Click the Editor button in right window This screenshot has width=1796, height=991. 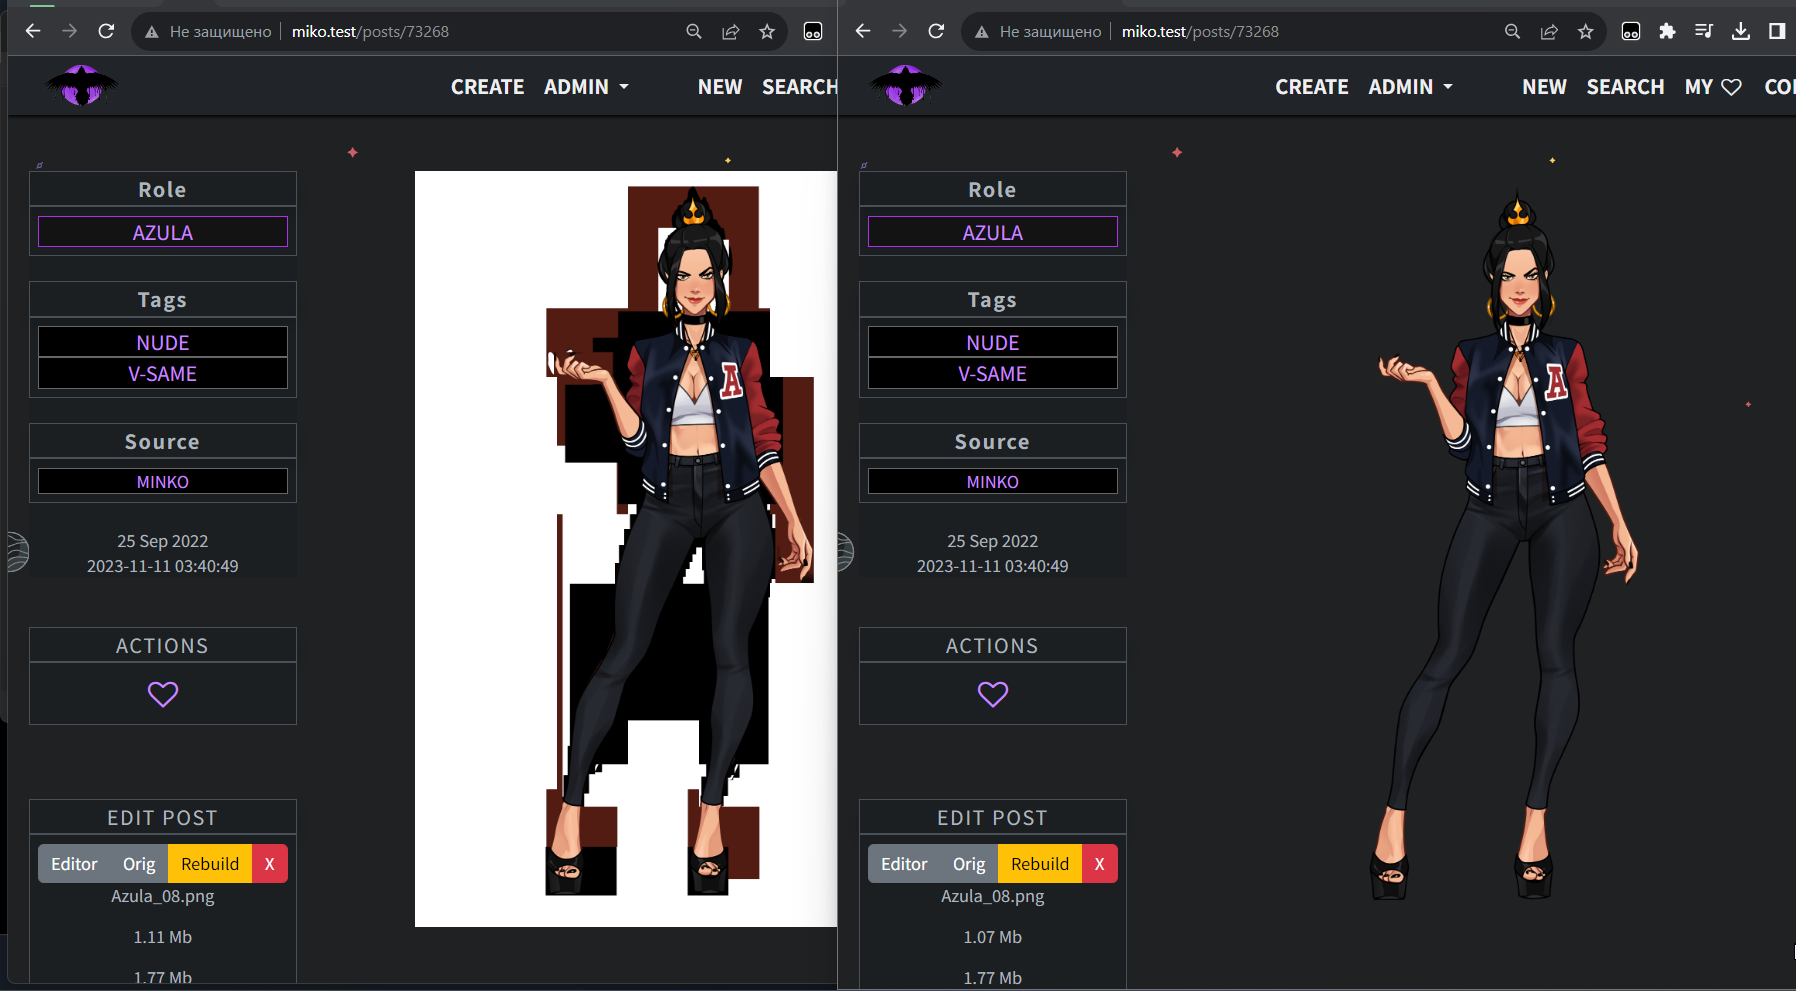[x=905, y=864]
